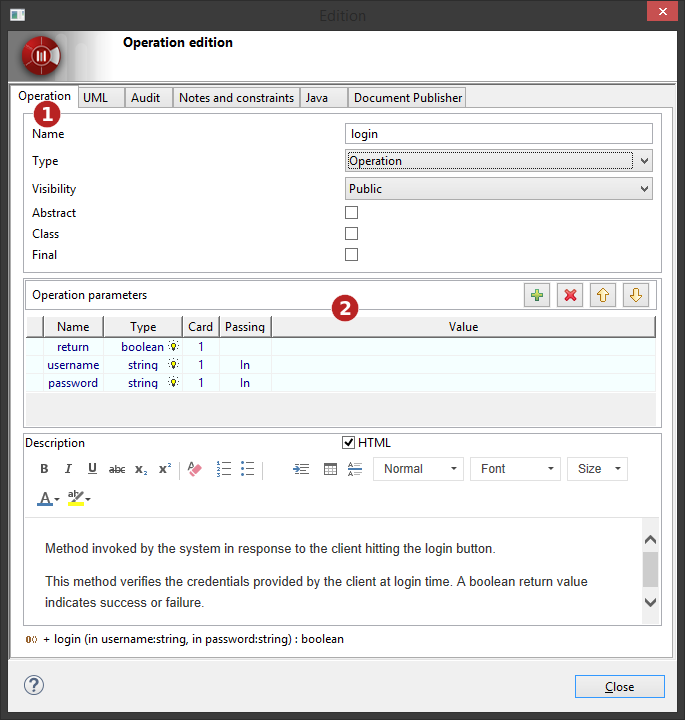Click the Name field containing login
This screenshot has width=685, height=720.
coord(498,134)
